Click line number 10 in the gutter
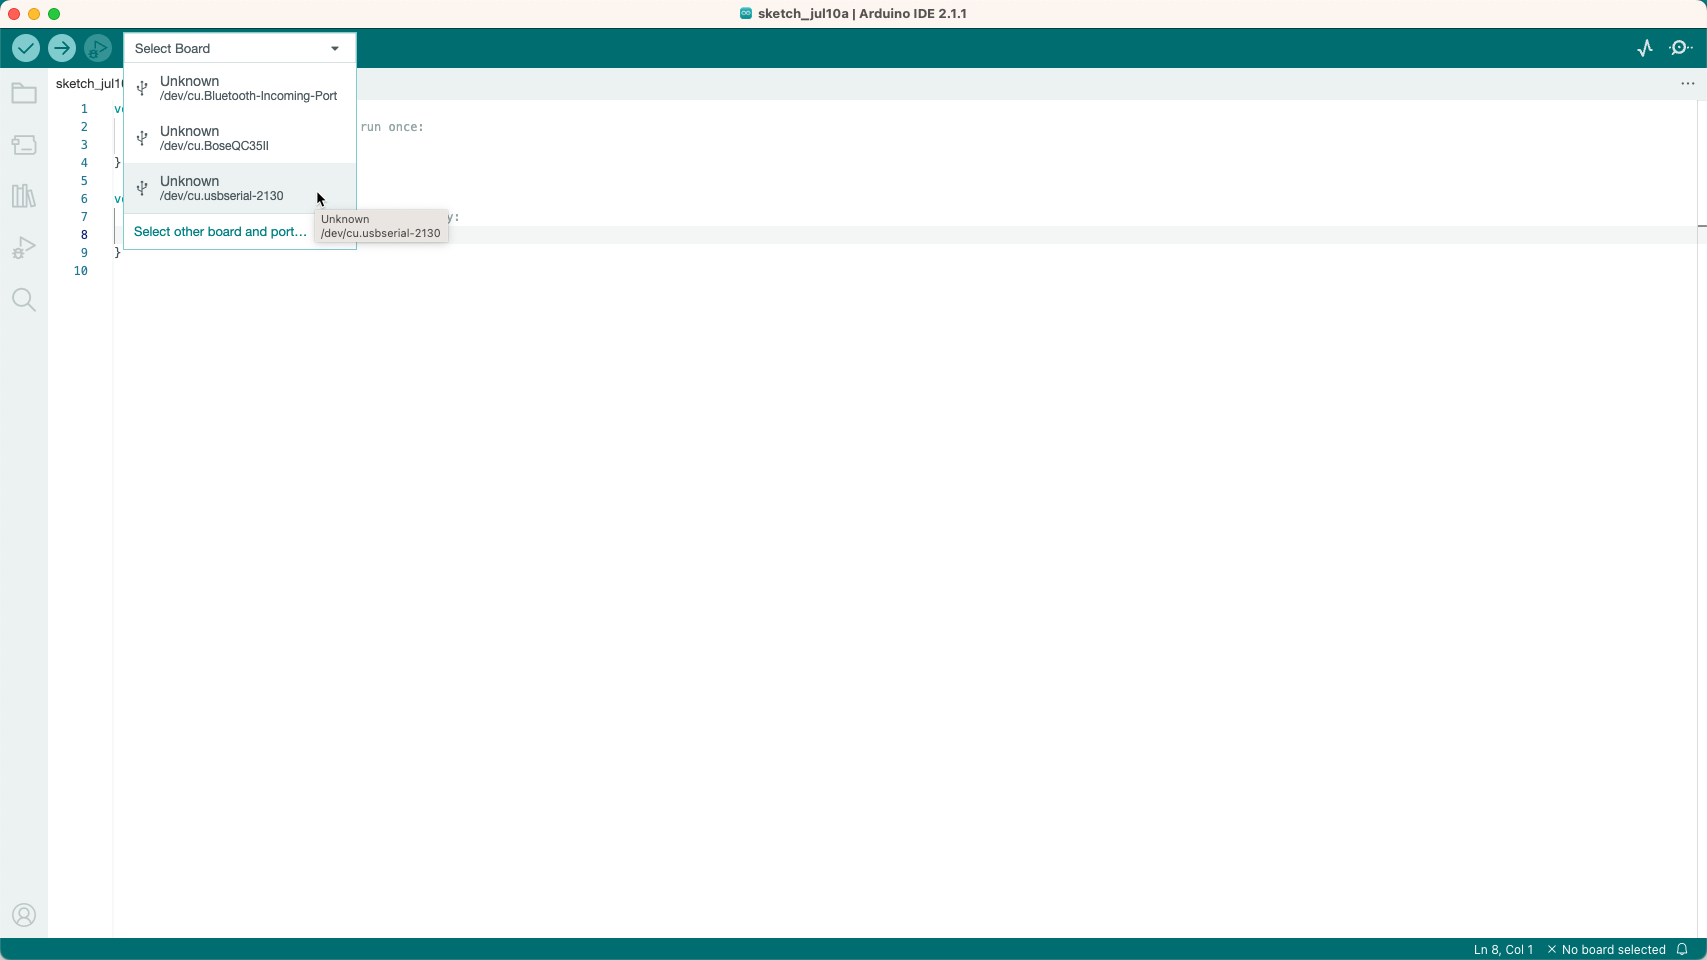 tap(81, 271)
